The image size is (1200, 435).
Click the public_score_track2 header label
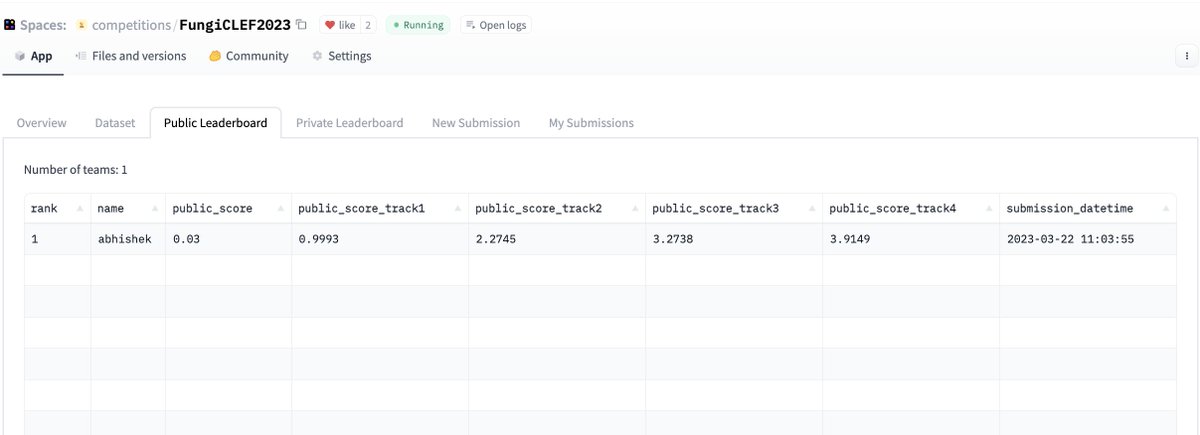coord(538,209)
